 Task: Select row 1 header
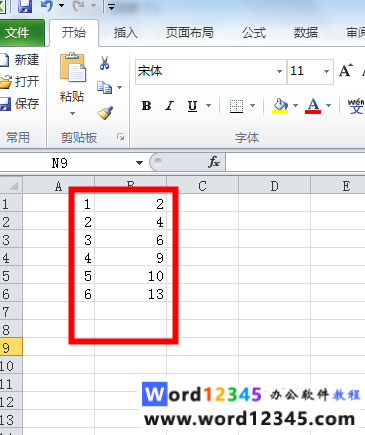[11, 204]
